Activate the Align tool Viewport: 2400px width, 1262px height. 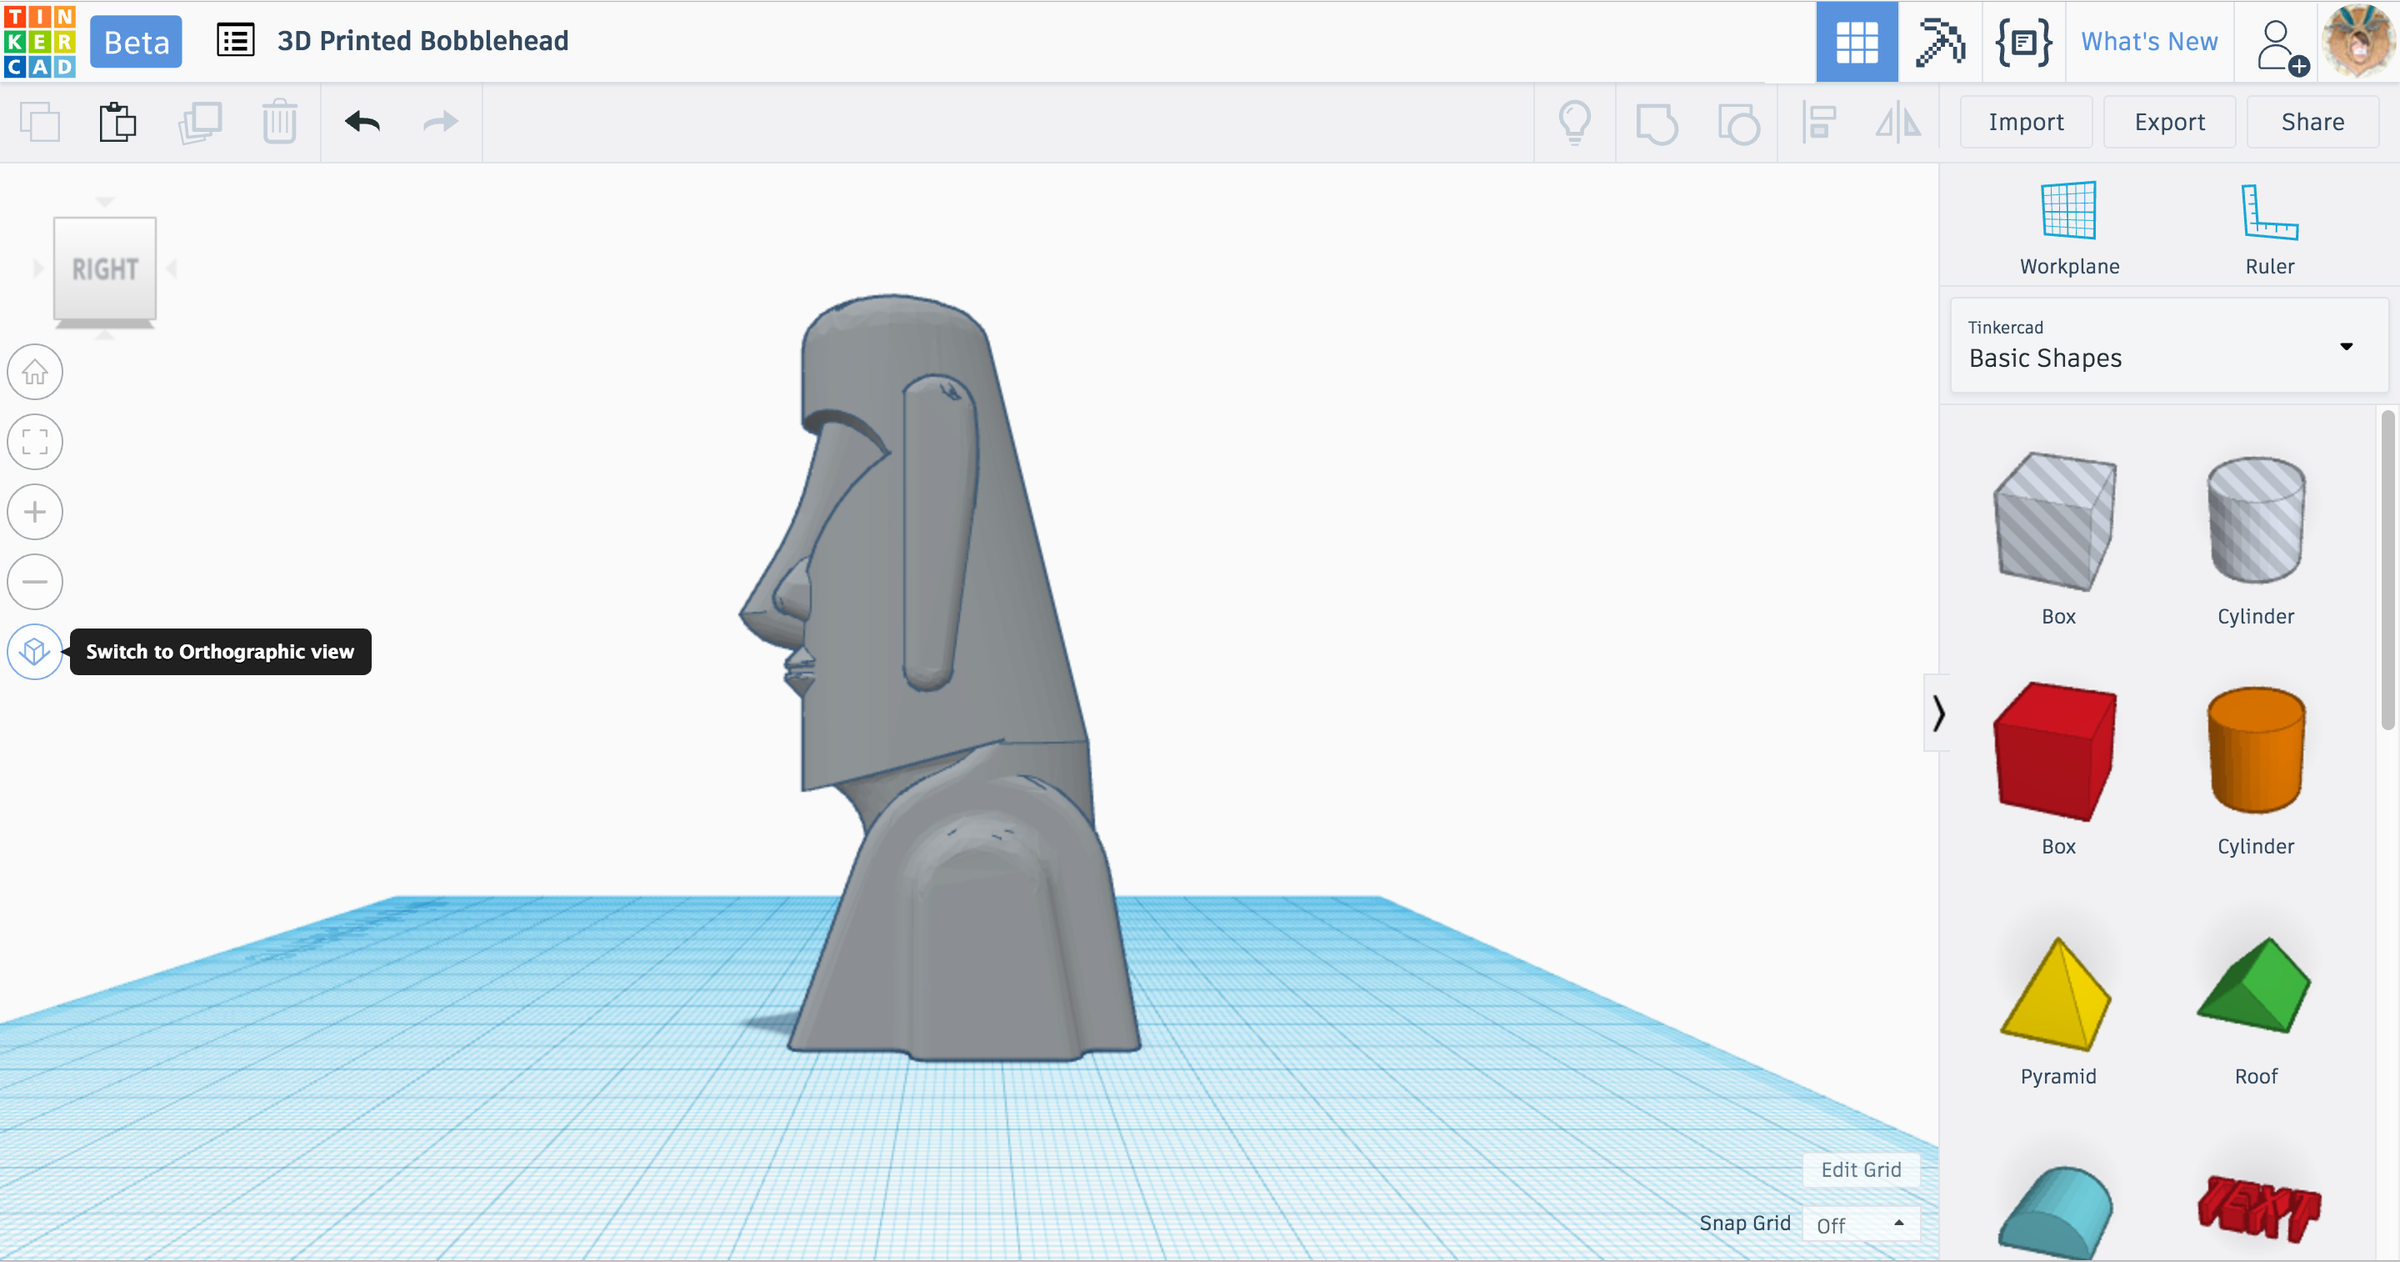pyautogui.click(x=1819, y=121)
